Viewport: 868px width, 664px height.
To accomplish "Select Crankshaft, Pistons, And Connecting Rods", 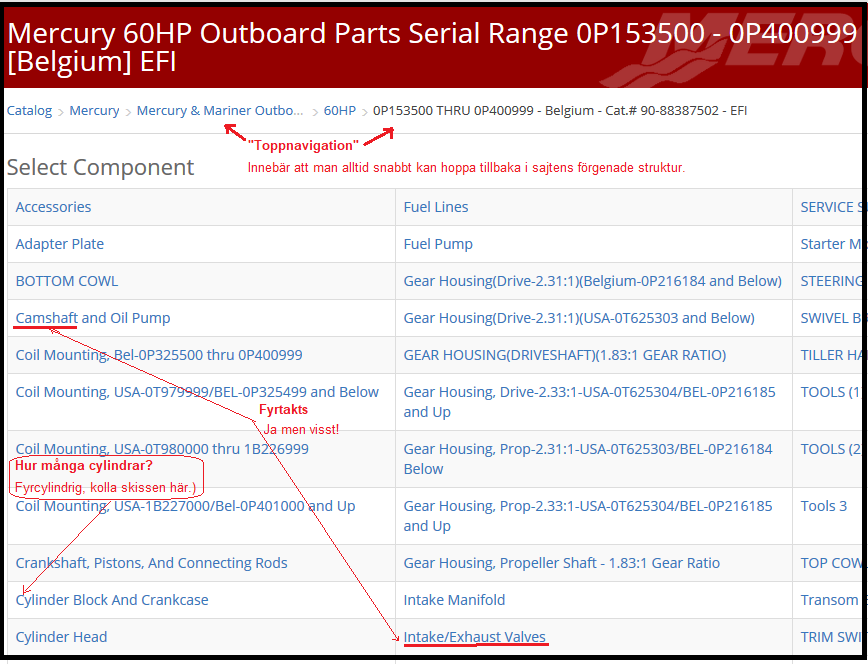I will click(x=151, y=563).
